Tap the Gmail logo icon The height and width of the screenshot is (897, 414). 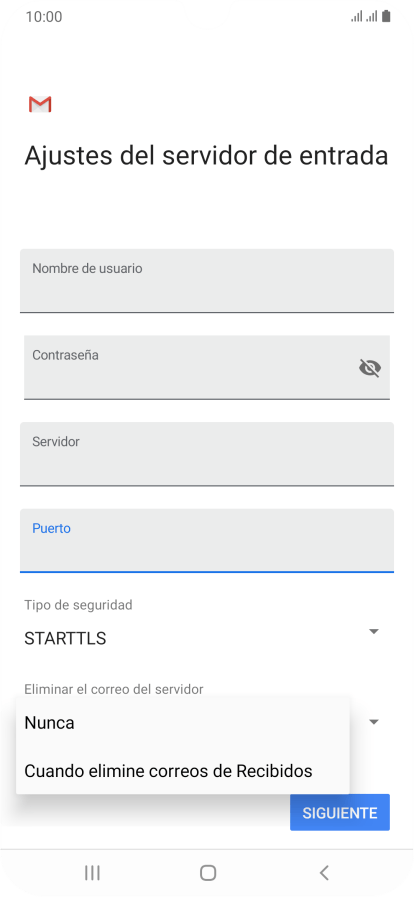pyautogui.click(x=40, y=104)
